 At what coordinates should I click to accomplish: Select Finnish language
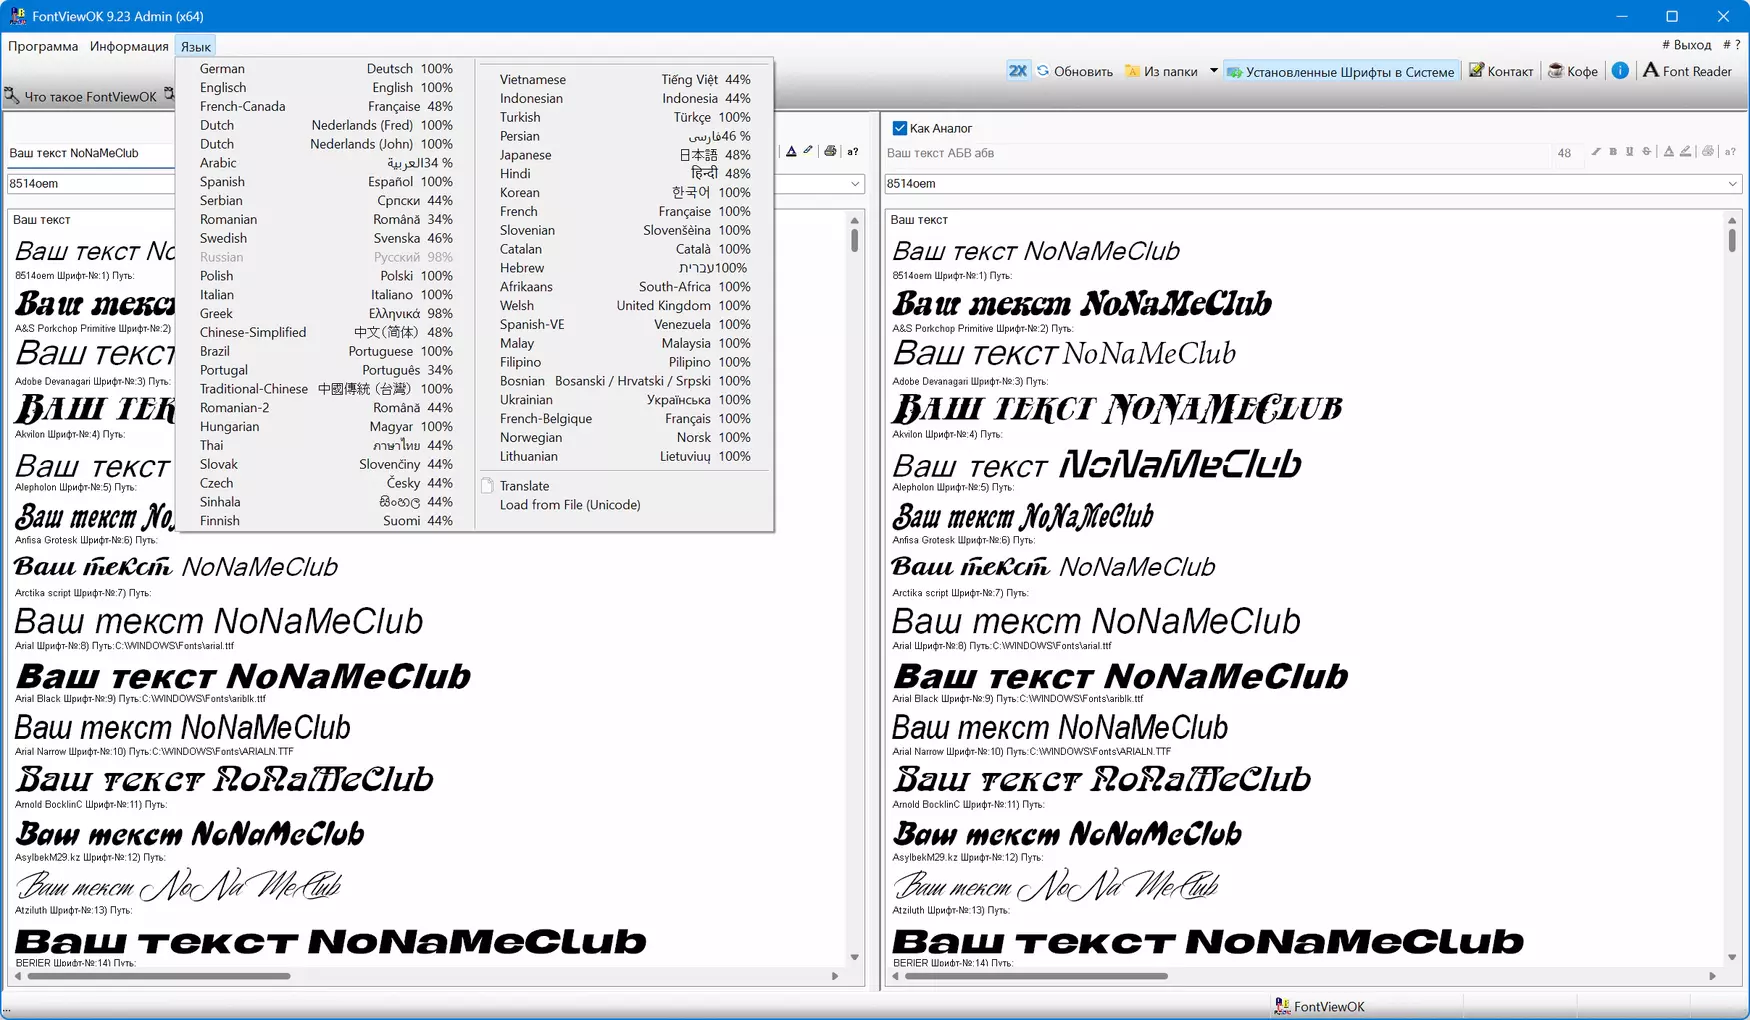point(326,521)
